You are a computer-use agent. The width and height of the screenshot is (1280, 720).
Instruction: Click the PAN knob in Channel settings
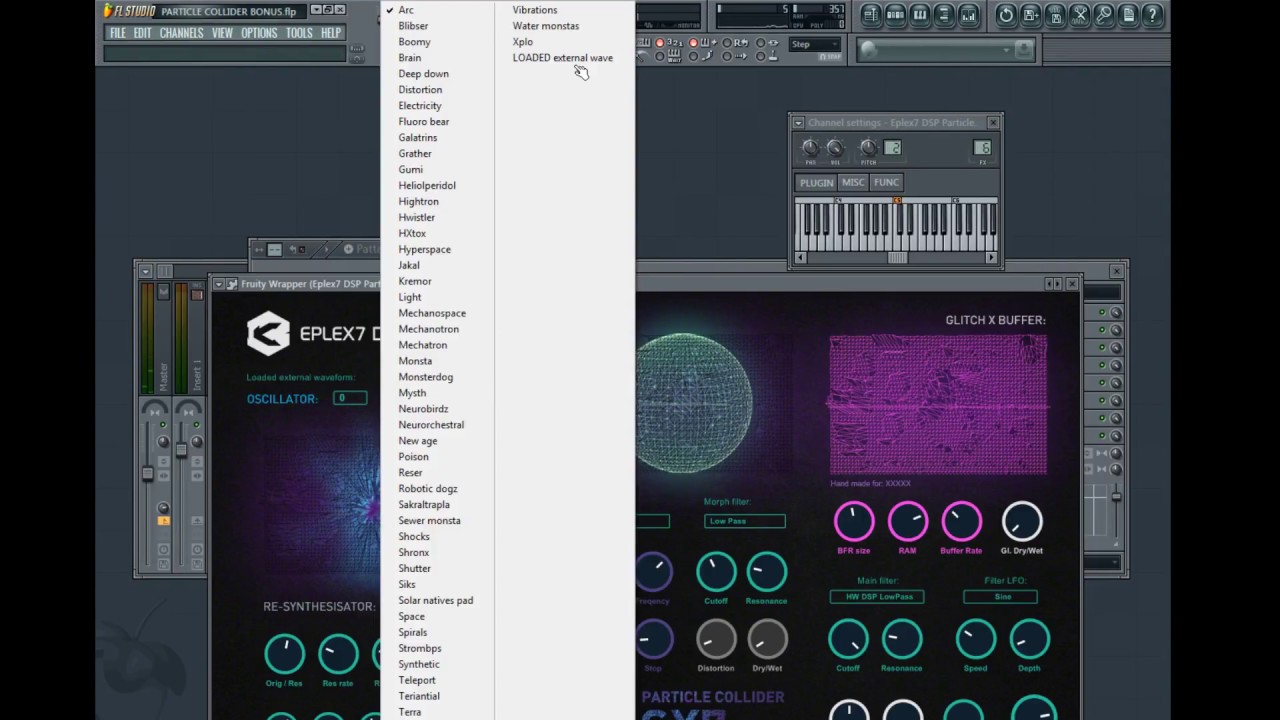810,148
